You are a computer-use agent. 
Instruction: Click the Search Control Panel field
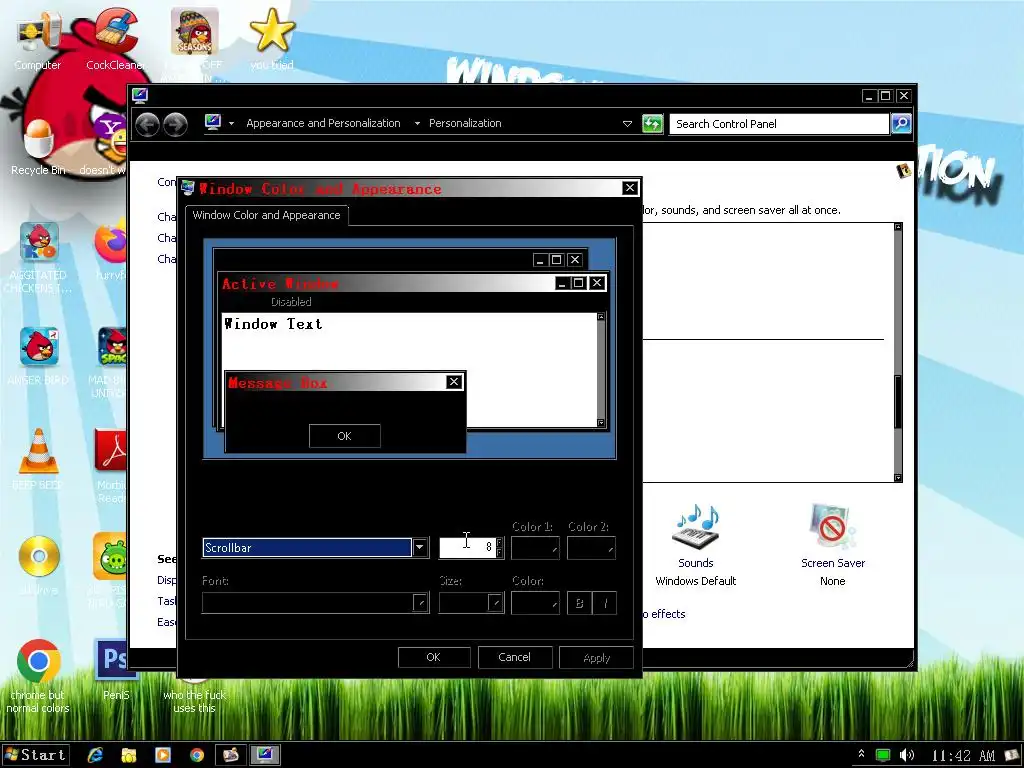779,123
